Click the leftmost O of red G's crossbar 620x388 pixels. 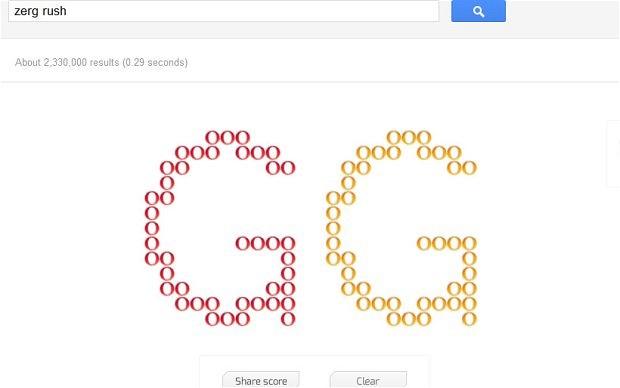243,243
